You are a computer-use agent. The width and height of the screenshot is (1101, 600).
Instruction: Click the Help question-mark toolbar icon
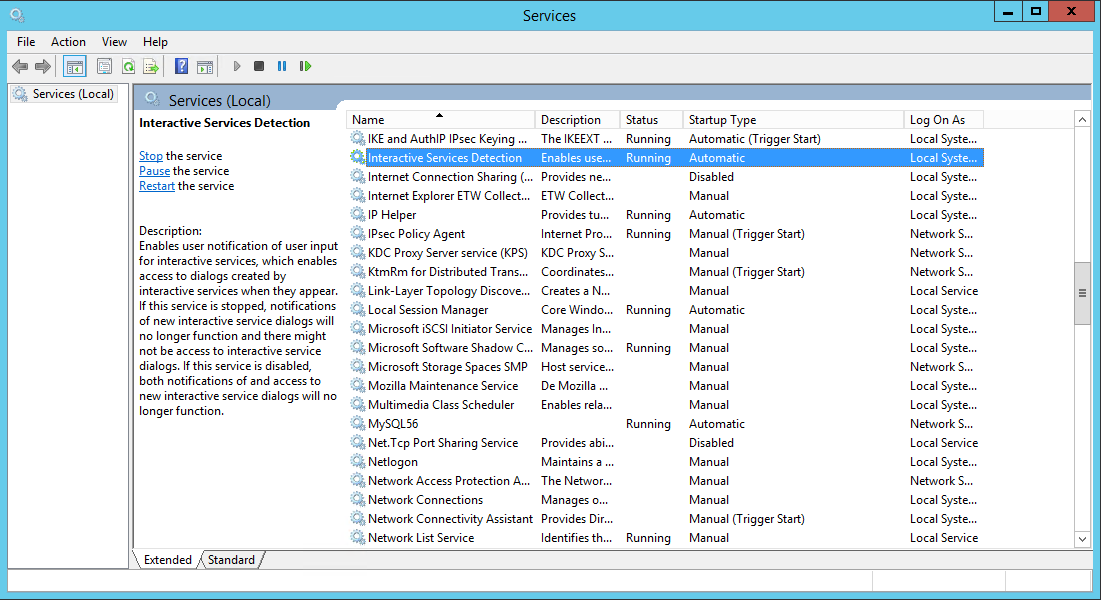[181, 66]
